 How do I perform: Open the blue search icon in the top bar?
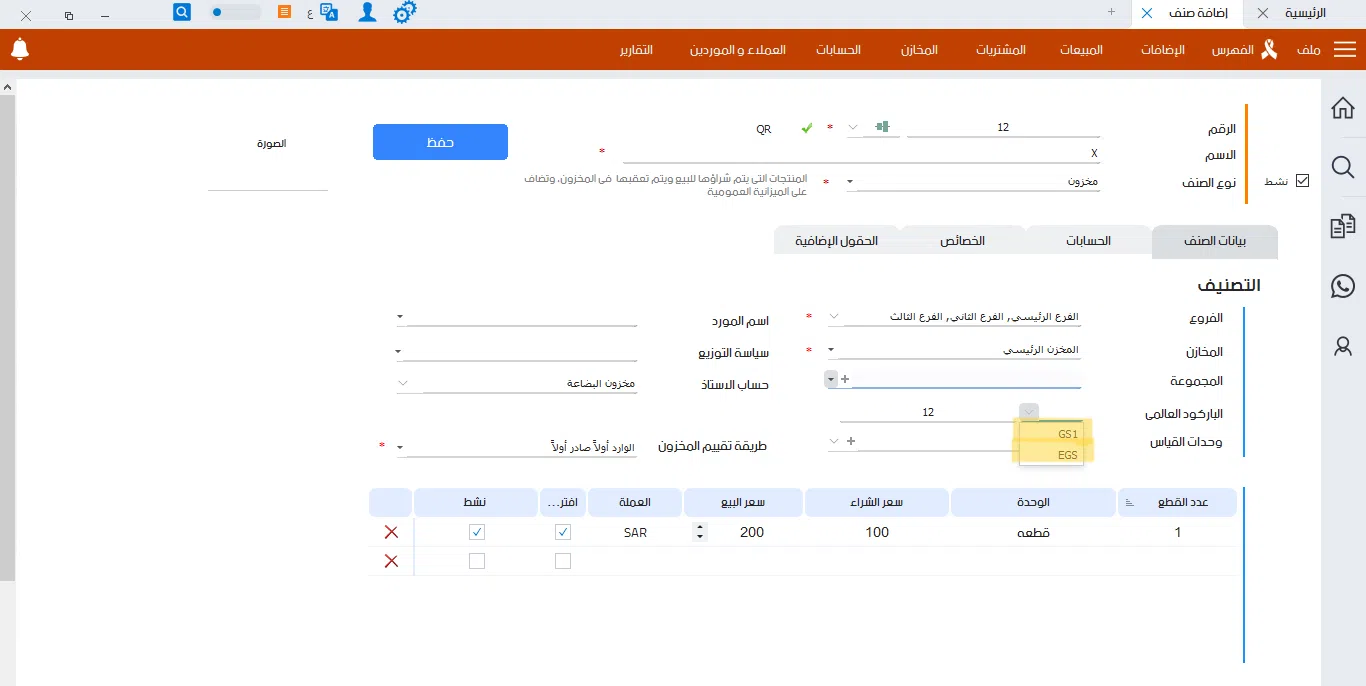180,11
